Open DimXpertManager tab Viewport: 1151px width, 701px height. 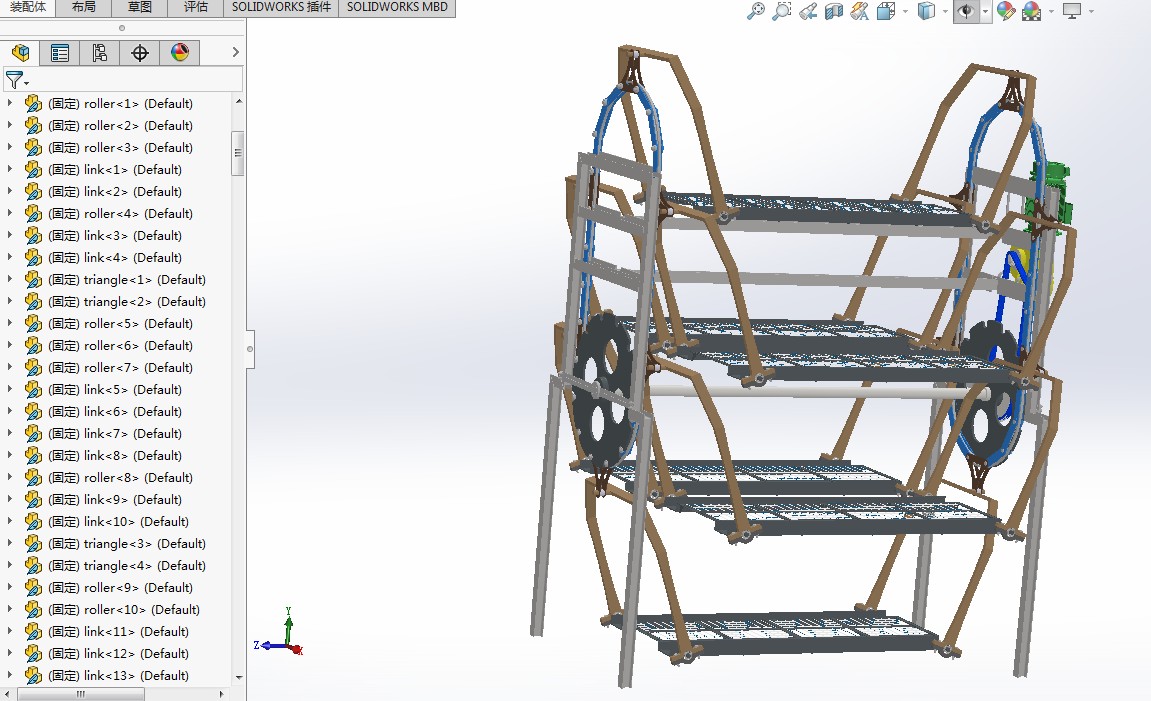coord(139,53)
